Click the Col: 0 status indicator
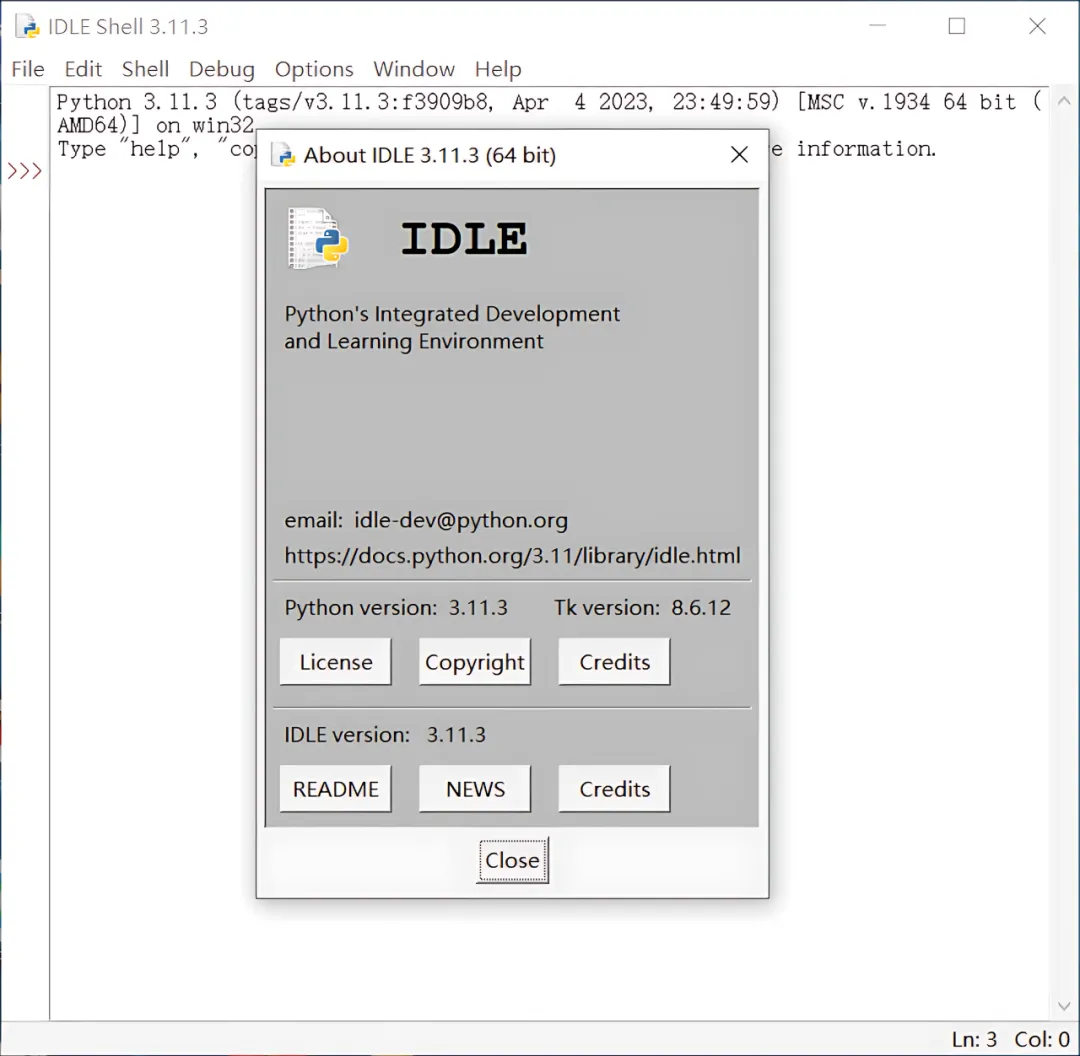Viewport: 1080px width, 1056px height. pyautogui.click(x=1041, y=1039)
